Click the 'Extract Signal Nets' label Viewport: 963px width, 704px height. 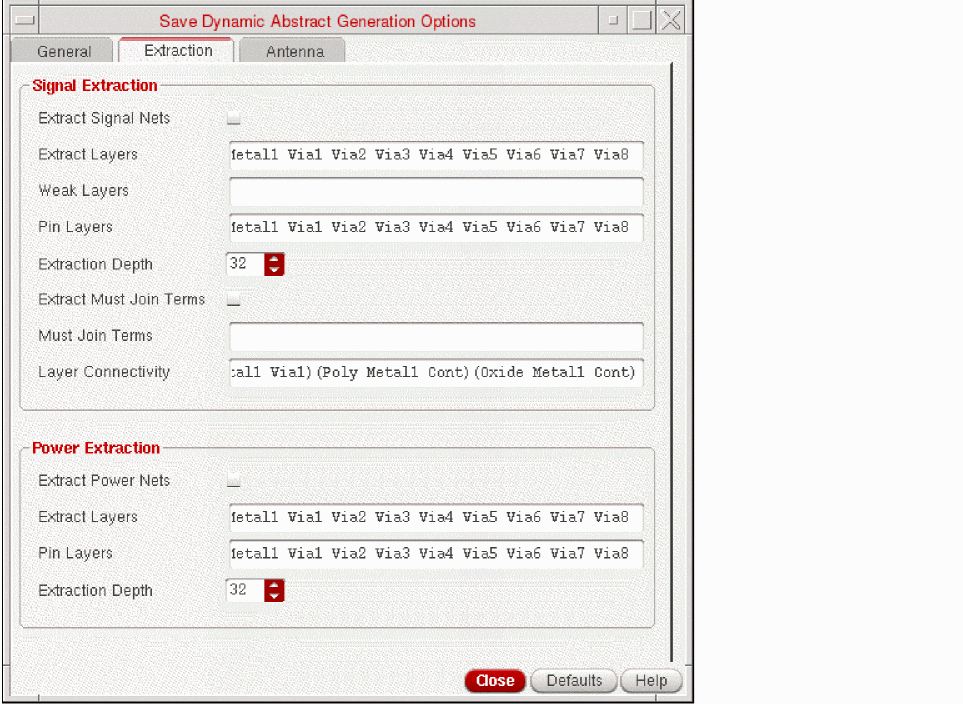pos(104,118)
